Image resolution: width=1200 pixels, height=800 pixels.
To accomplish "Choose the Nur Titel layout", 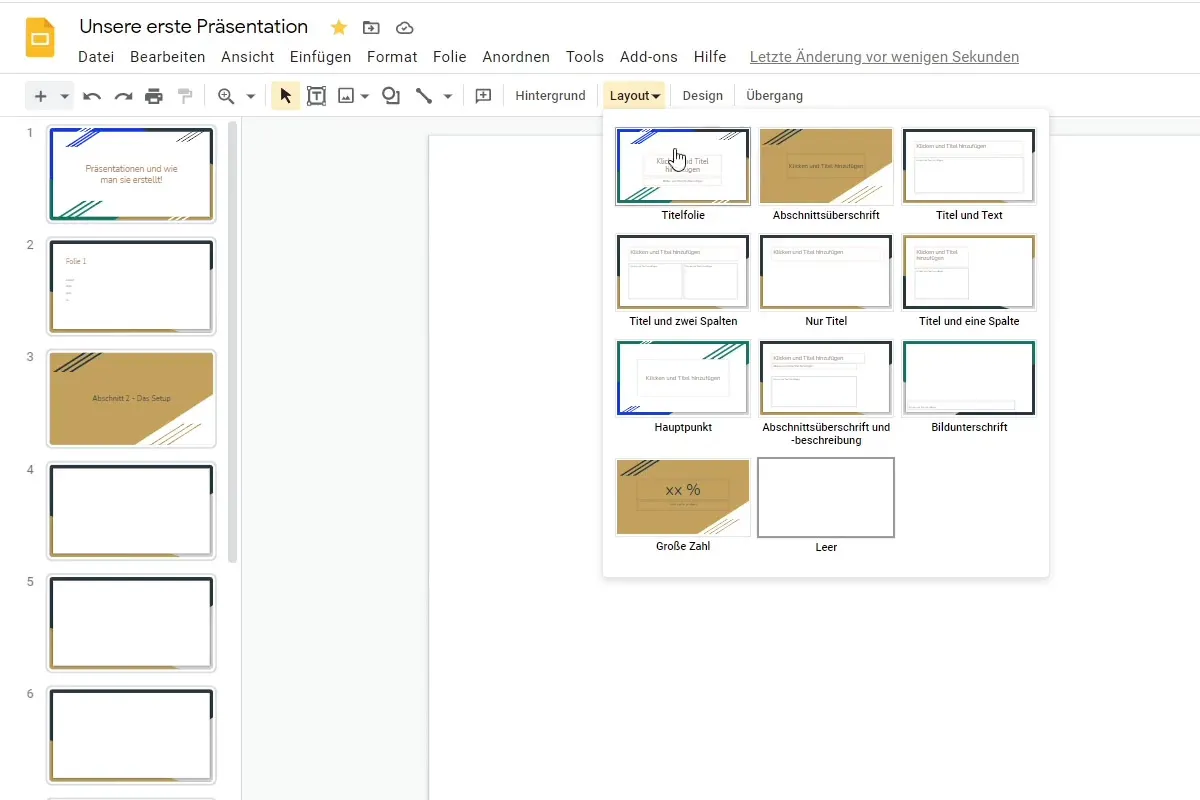I will (826, 272).
